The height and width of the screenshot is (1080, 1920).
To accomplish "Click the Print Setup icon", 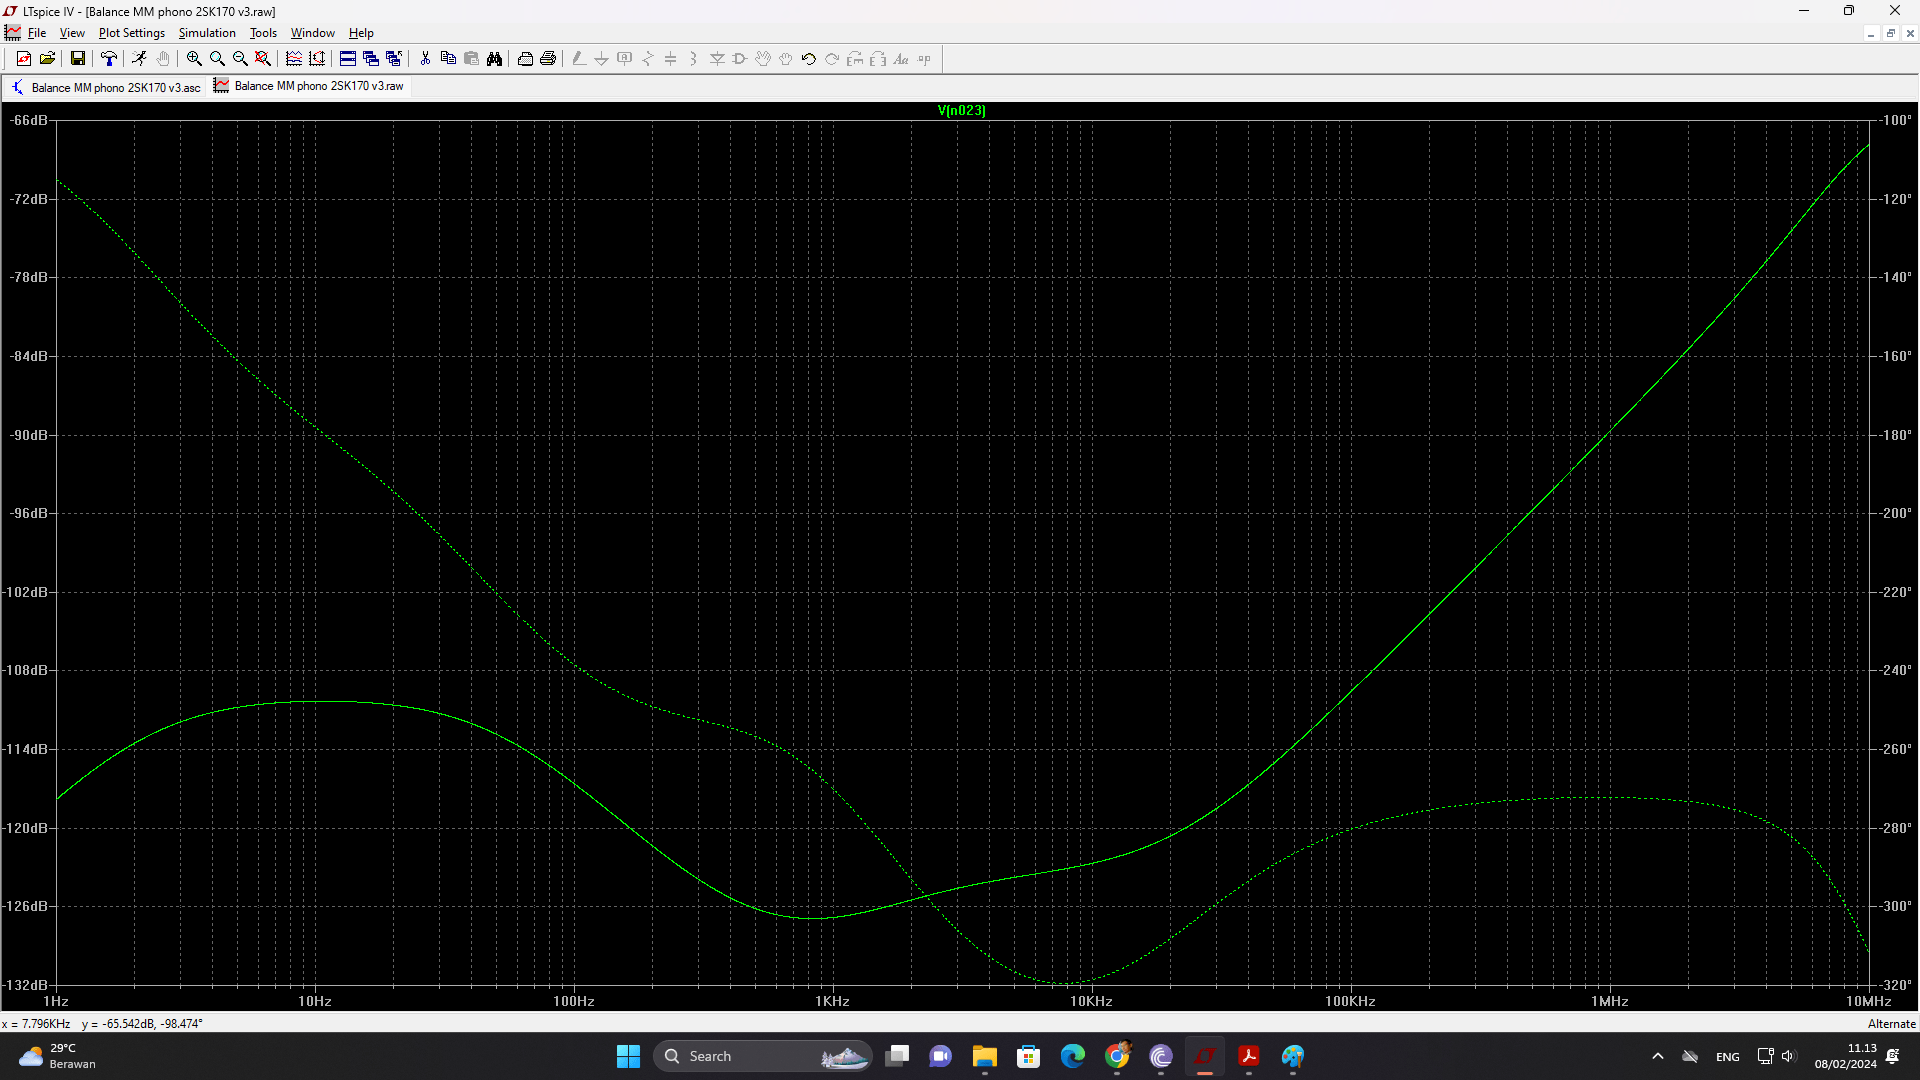I will click(525, 59).
